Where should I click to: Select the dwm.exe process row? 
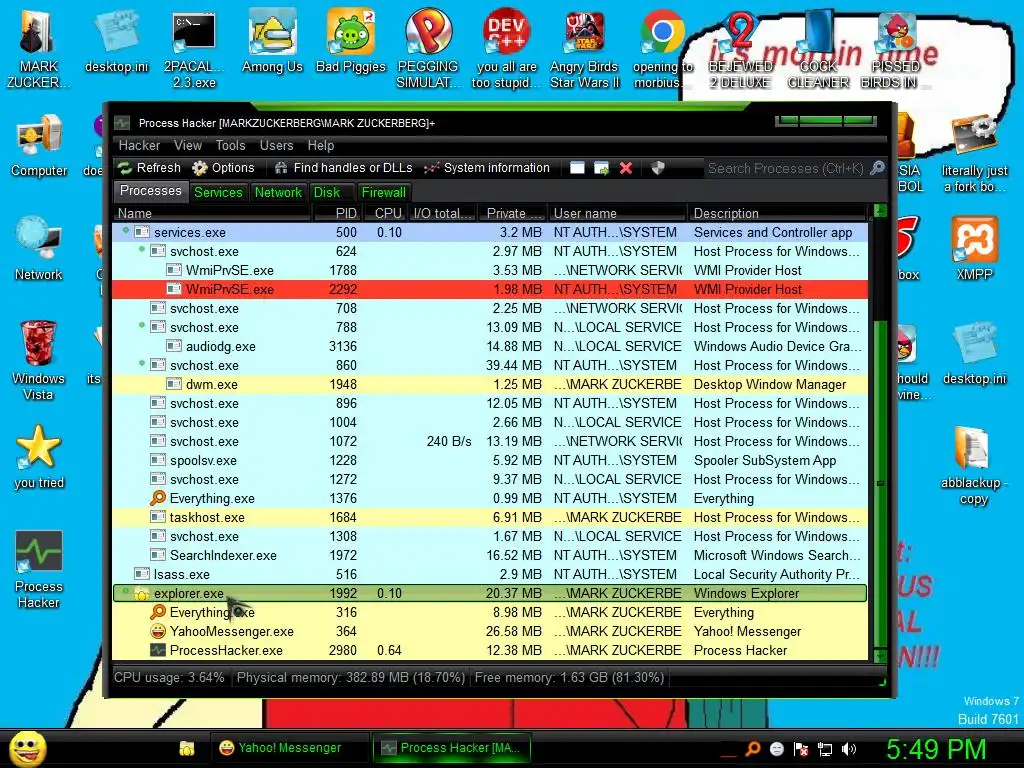[x=490, y=384]
